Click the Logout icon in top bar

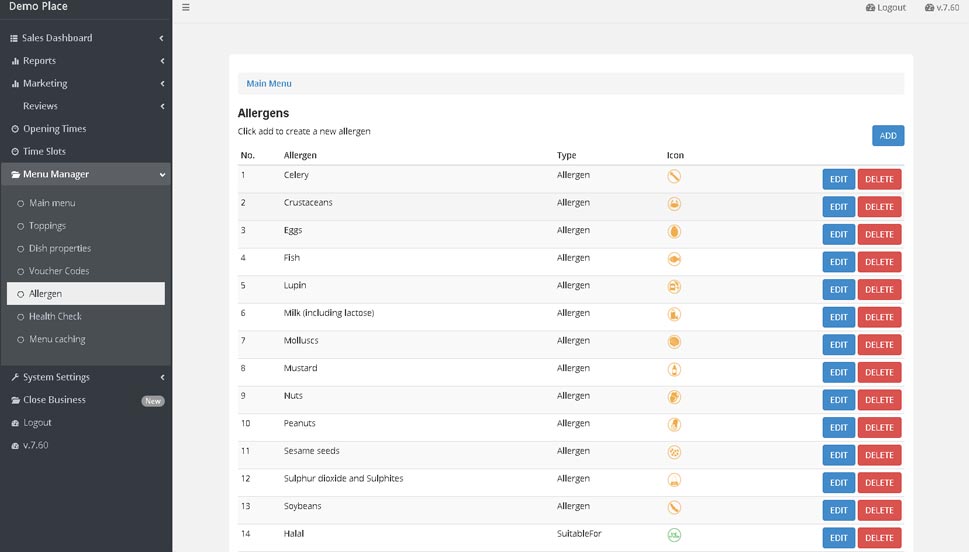pyautogui.click(x=870, y=7)
